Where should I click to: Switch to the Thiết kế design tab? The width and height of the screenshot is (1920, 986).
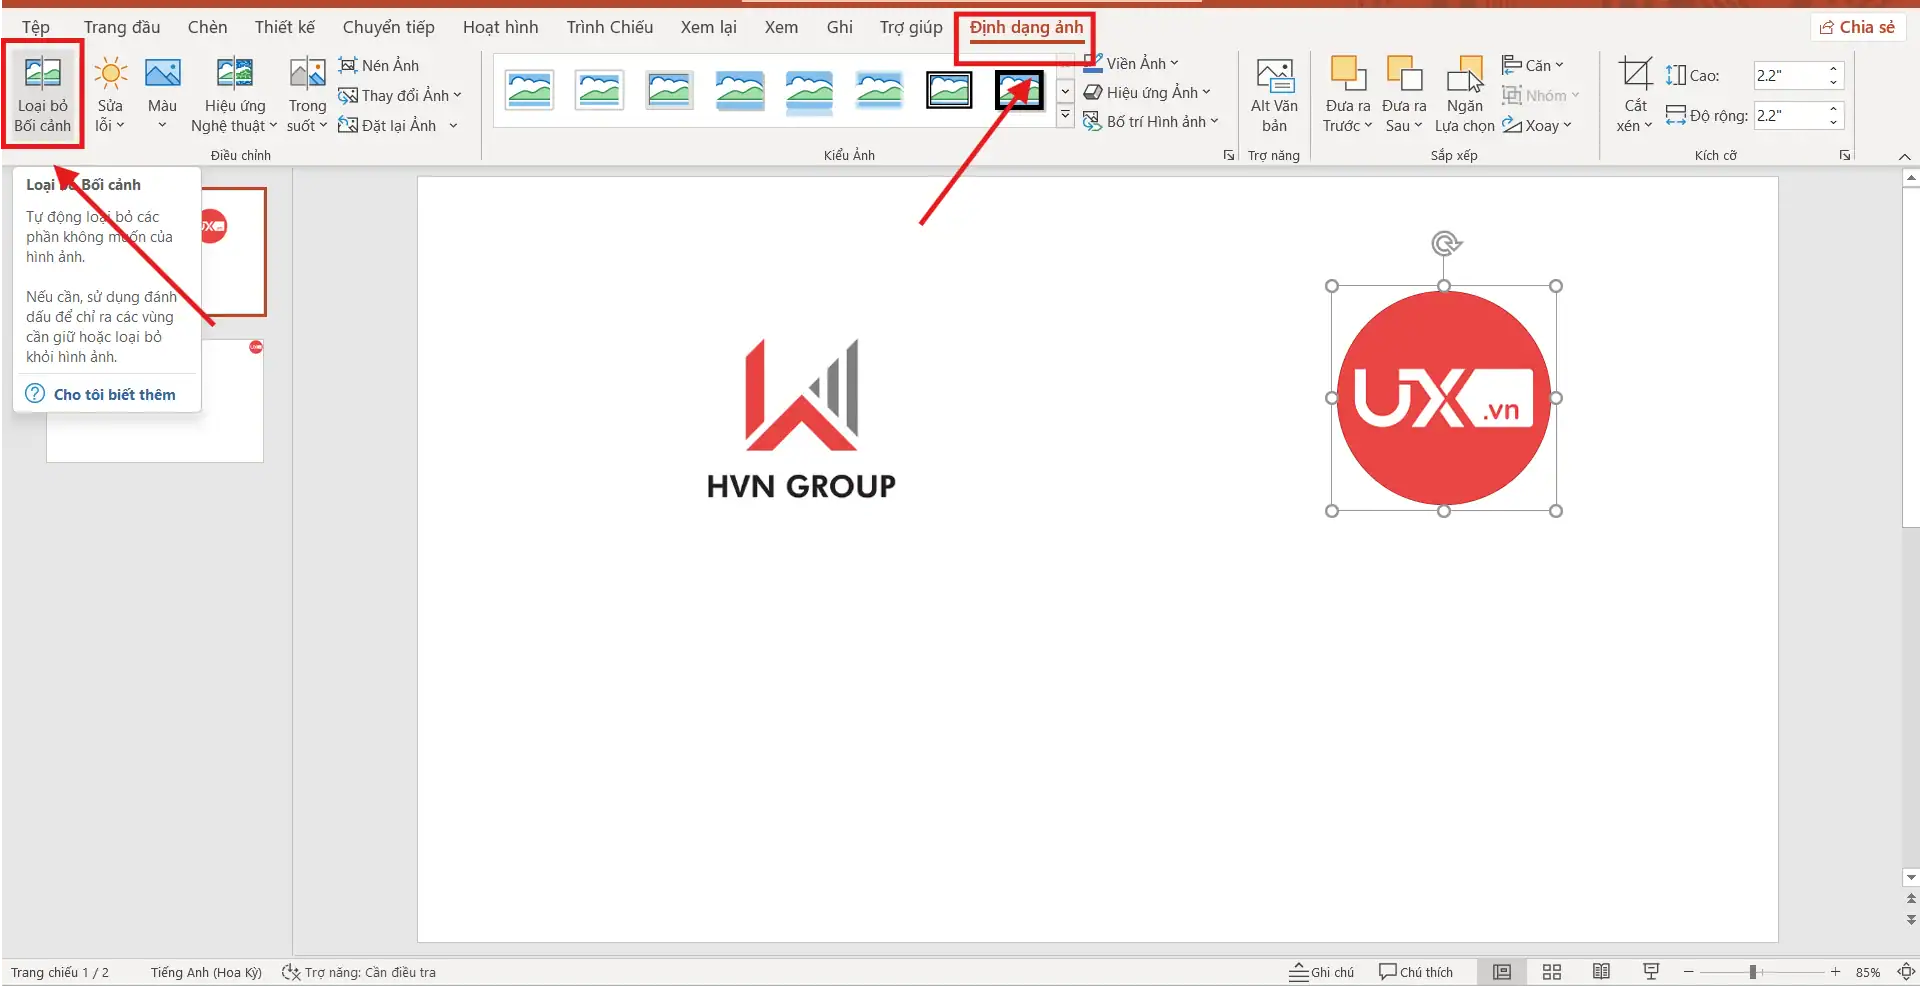[x=284, y=27]
